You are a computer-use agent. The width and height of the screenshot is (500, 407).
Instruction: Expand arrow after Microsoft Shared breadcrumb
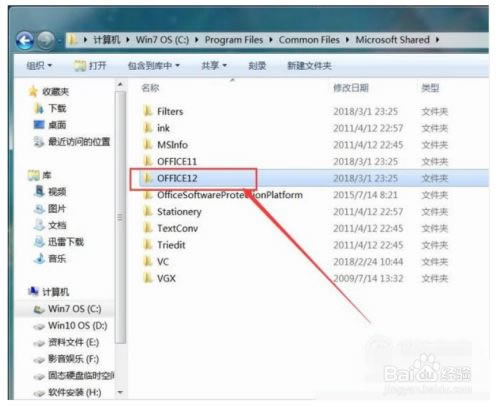437,40
